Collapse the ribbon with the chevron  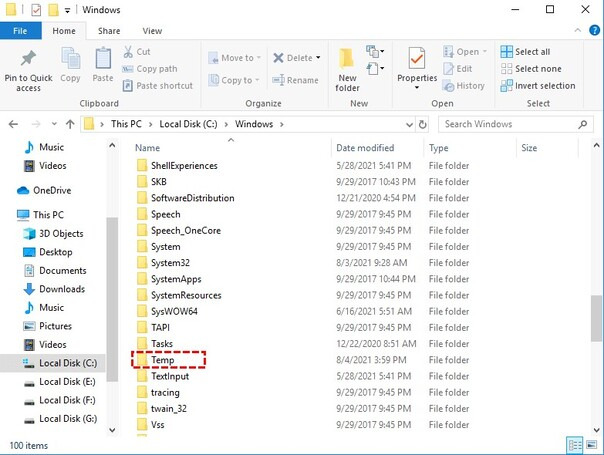click(577, 30)
